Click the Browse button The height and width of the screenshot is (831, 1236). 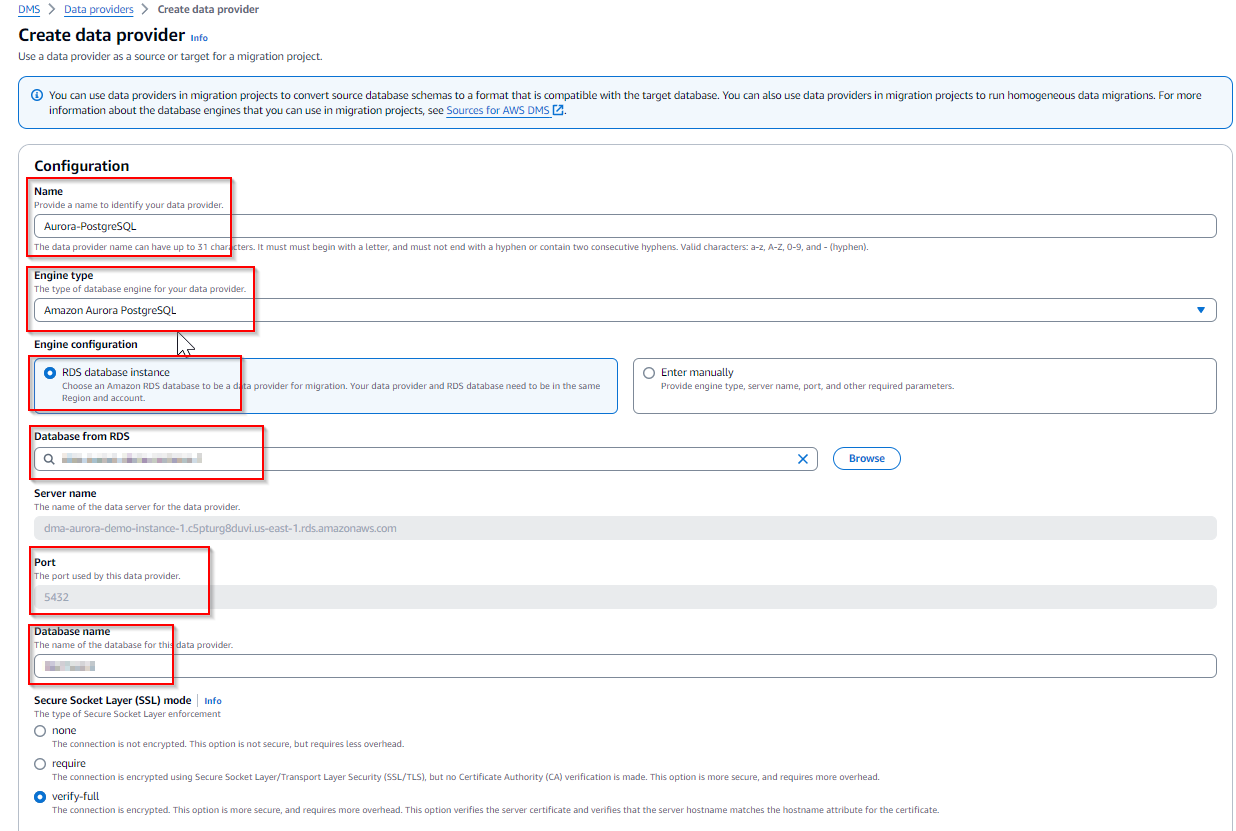(x=867, y=458)
